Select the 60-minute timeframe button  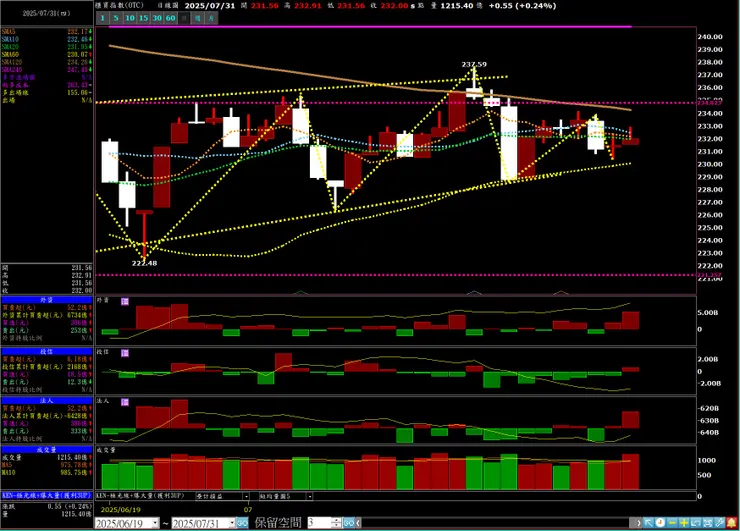[x=171, y=18]
